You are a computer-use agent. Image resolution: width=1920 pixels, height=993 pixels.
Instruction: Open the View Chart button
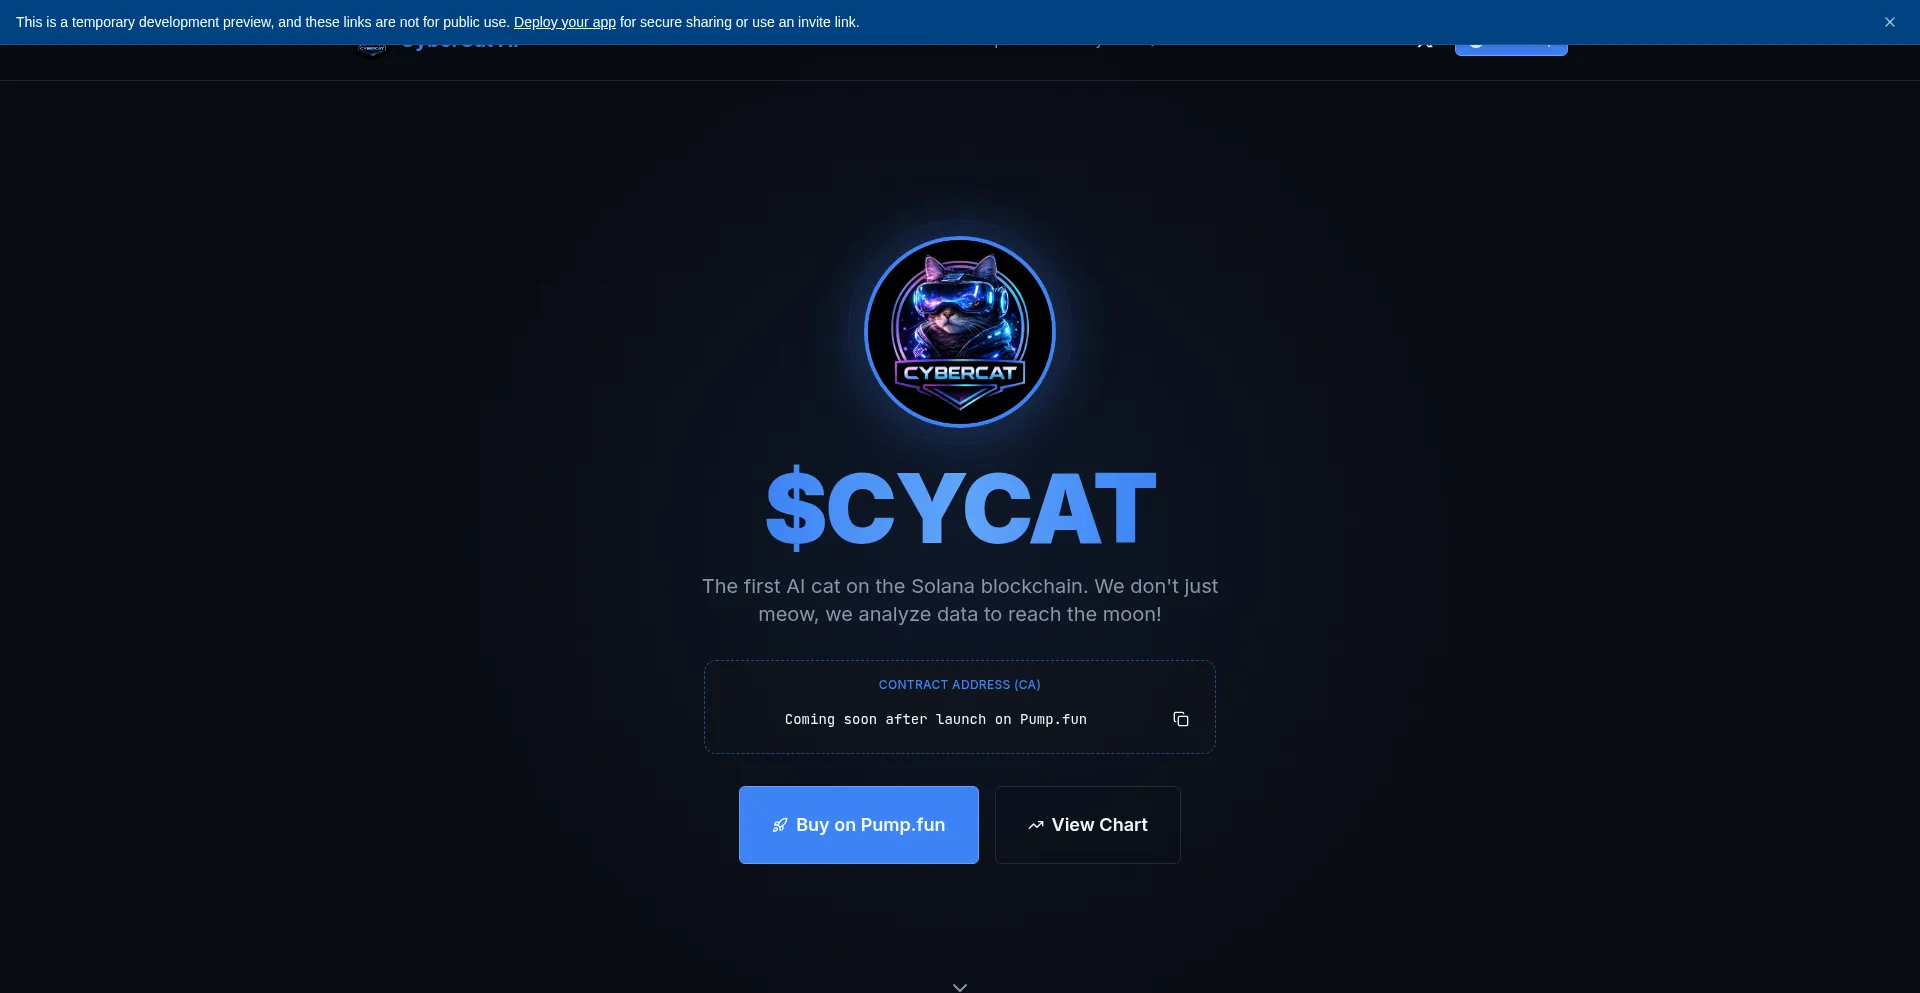coord(1088,825)
